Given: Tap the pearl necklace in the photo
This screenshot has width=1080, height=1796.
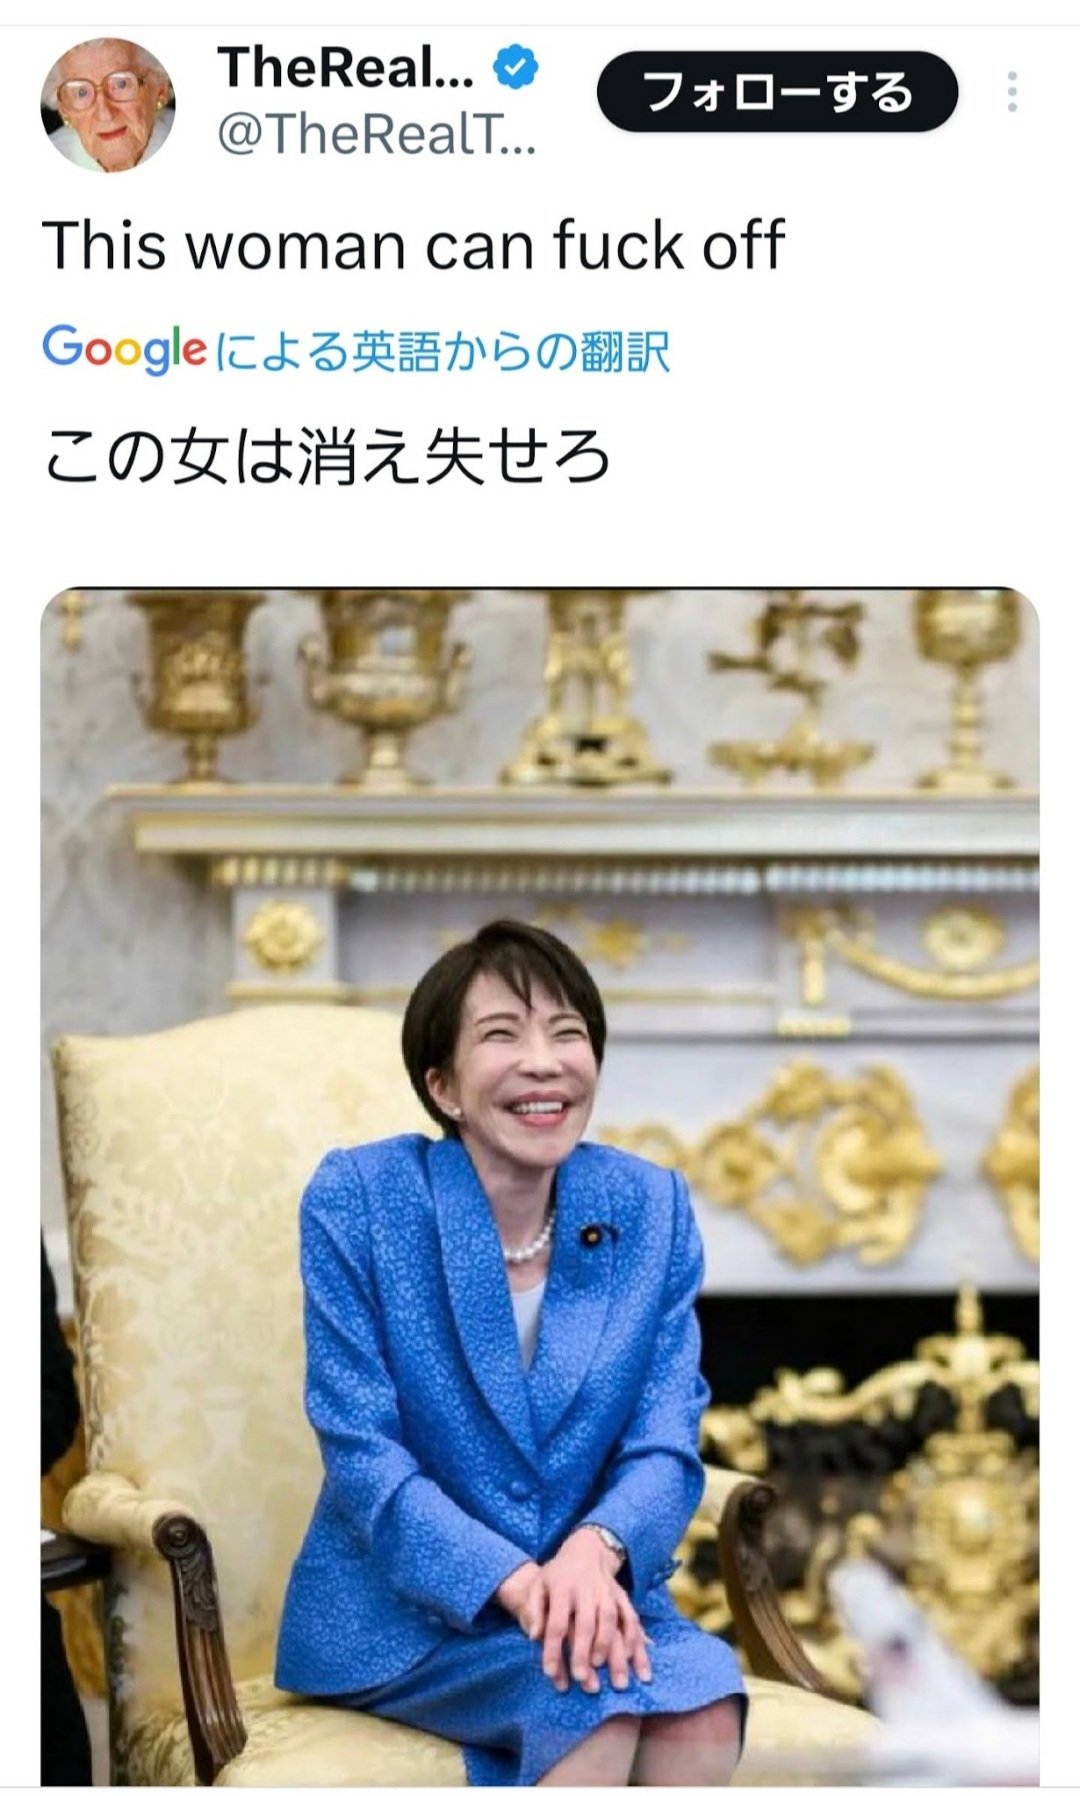Looking at the screenshot, I should (x=529, y=1242).
